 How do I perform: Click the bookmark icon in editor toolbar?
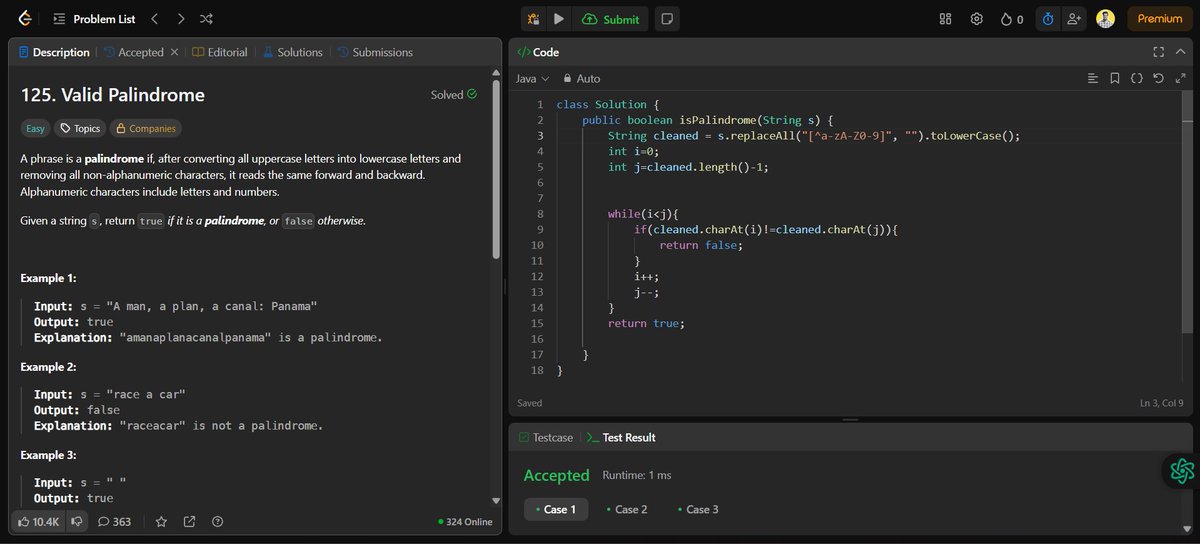point(1115,78)
